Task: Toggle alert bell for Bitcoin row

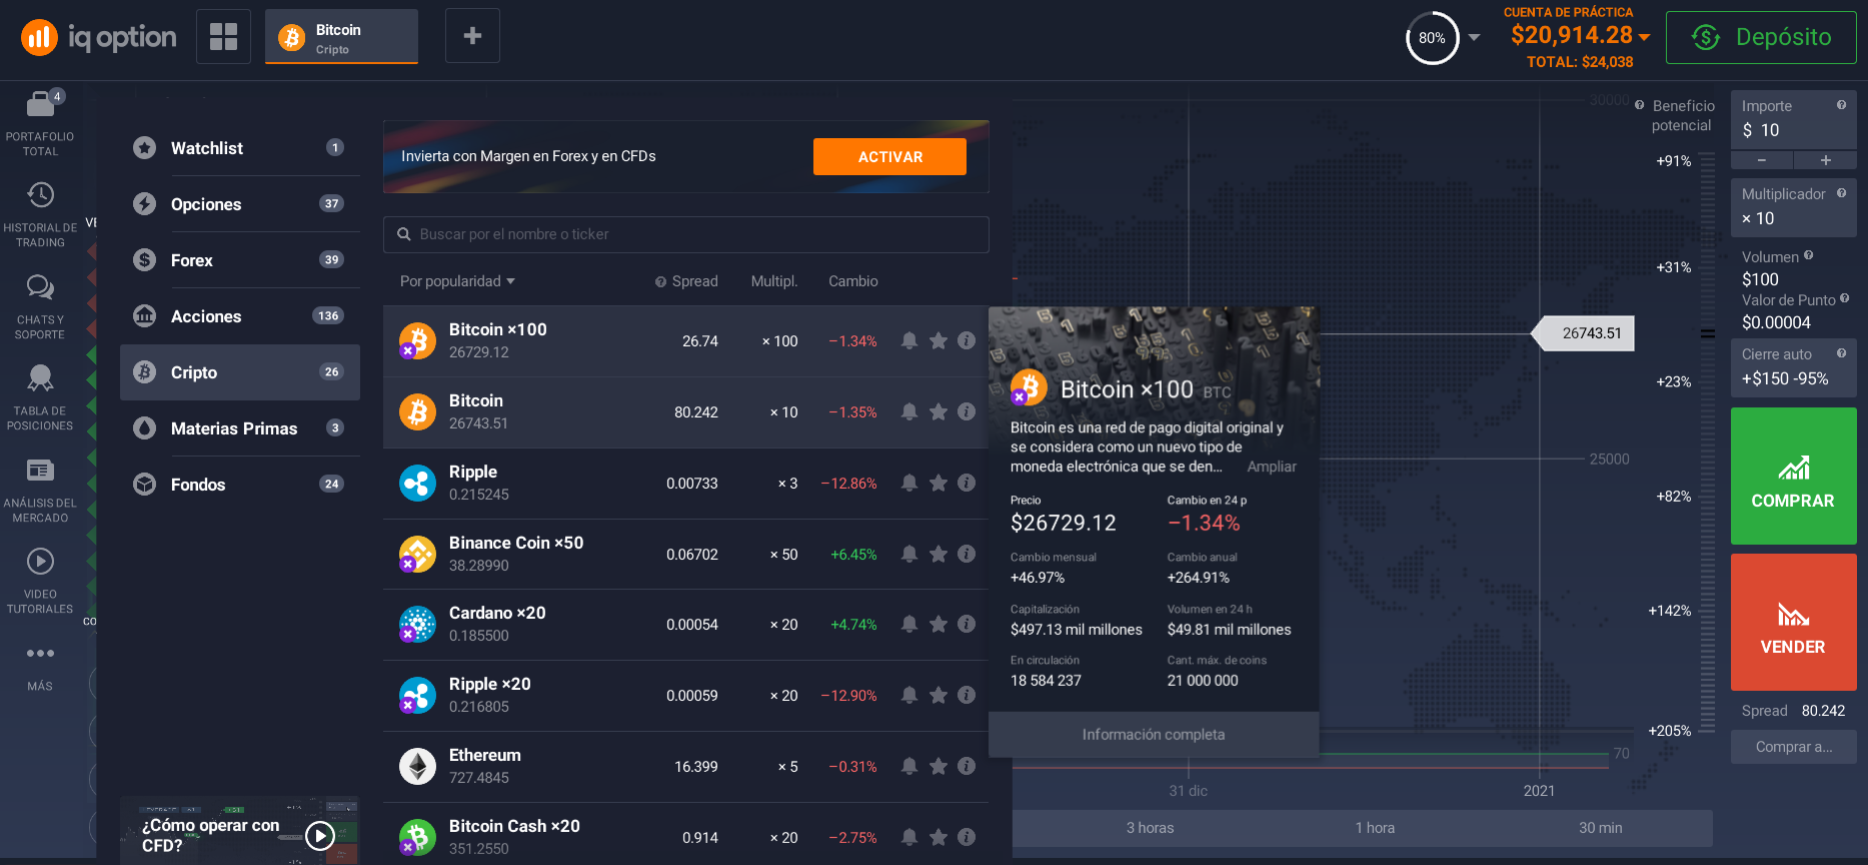Action: pos(909,411)
